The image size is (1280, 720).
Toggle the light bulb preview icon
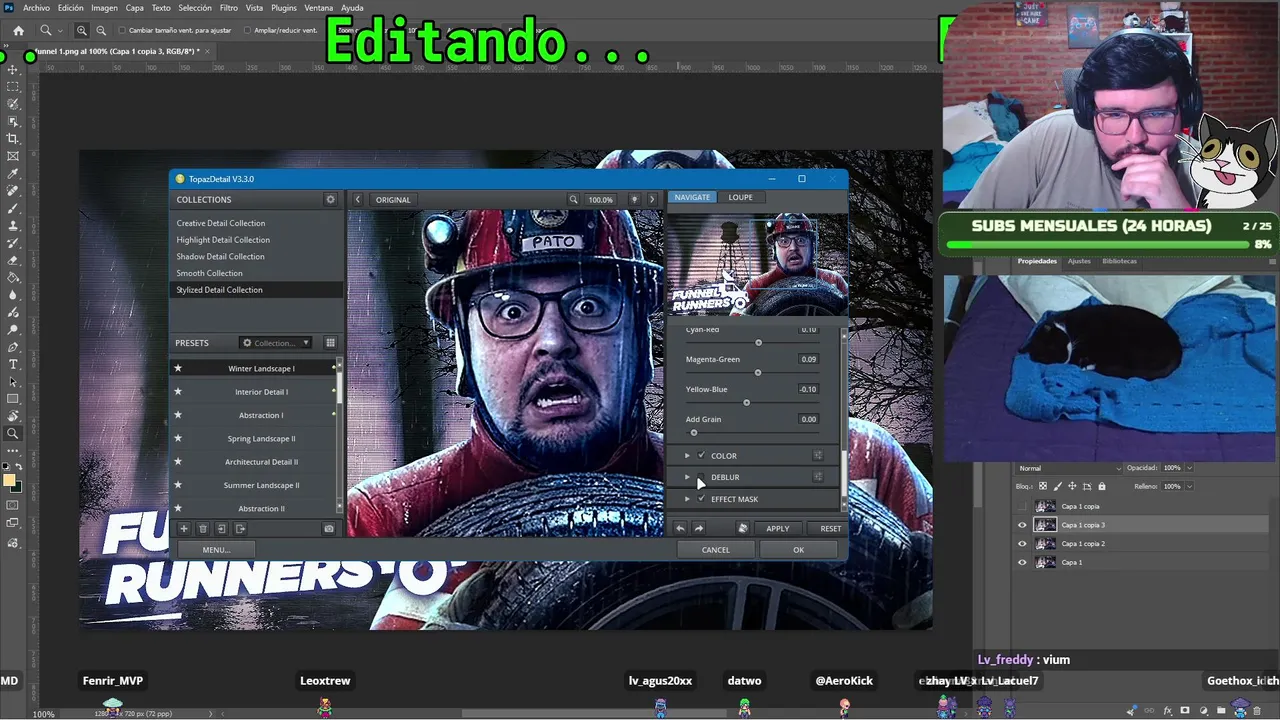pyautogui.click(x=634, y=199)
